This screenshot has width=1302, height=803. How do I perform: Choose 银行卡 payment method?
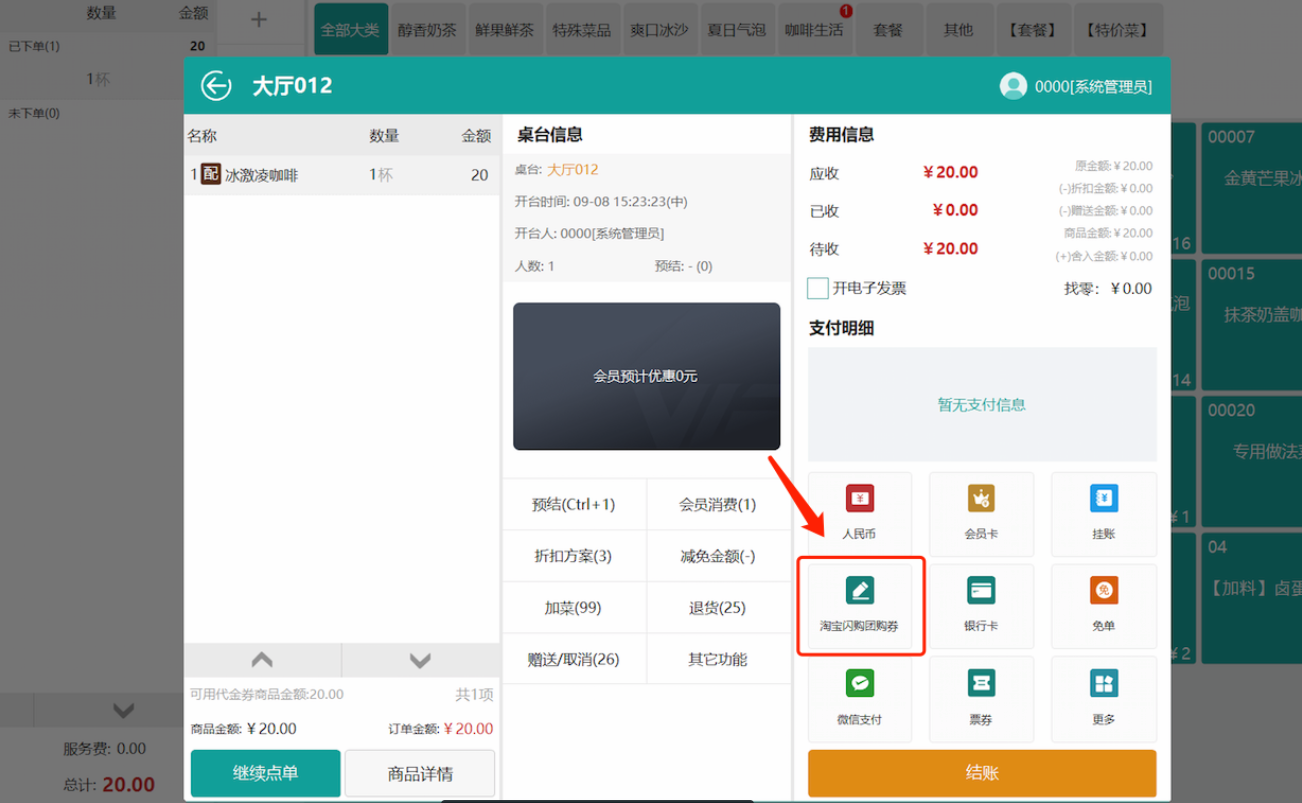coord(981,606)
